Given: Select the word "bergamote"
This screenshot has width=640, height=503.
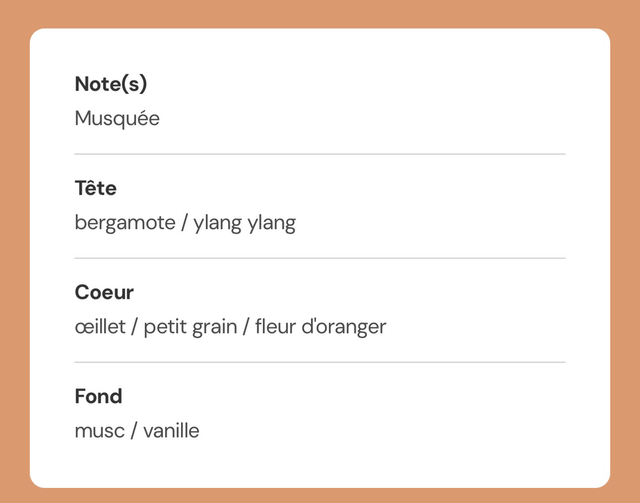Looking at the screenshot, I should click(124, 223).
